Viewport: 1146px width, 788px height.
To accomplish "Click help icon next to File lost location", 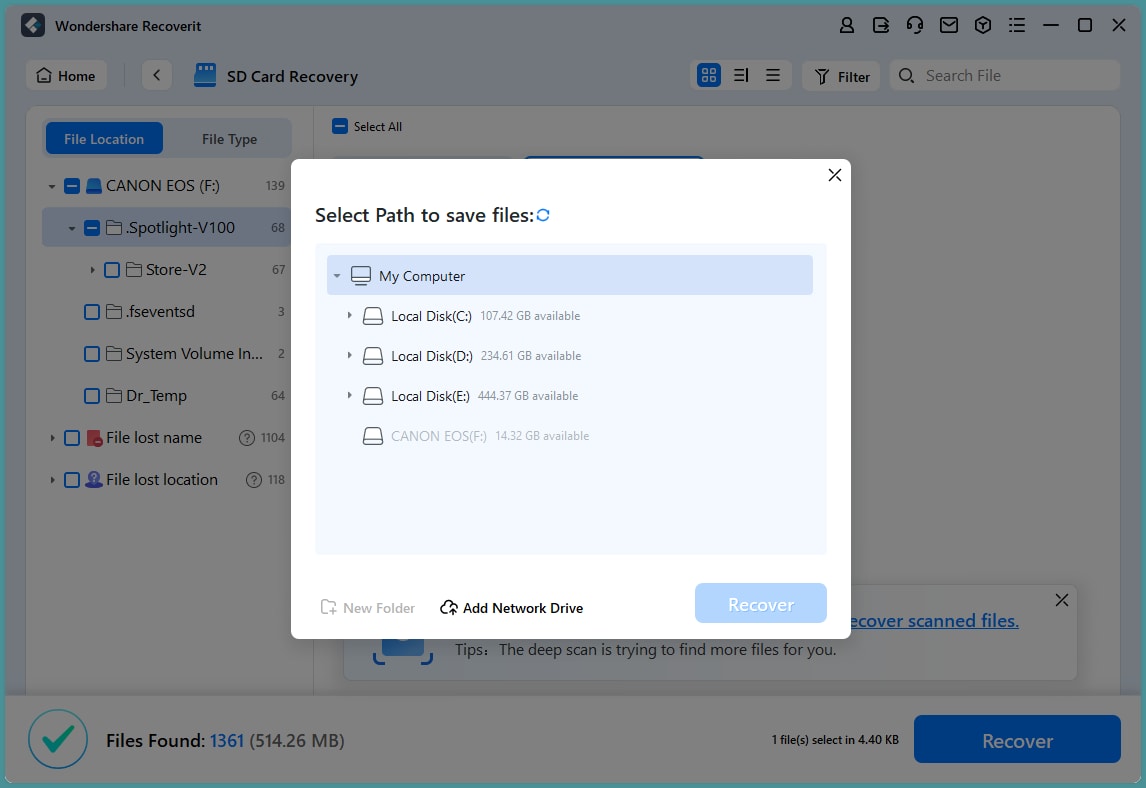I will coord(254,480).
